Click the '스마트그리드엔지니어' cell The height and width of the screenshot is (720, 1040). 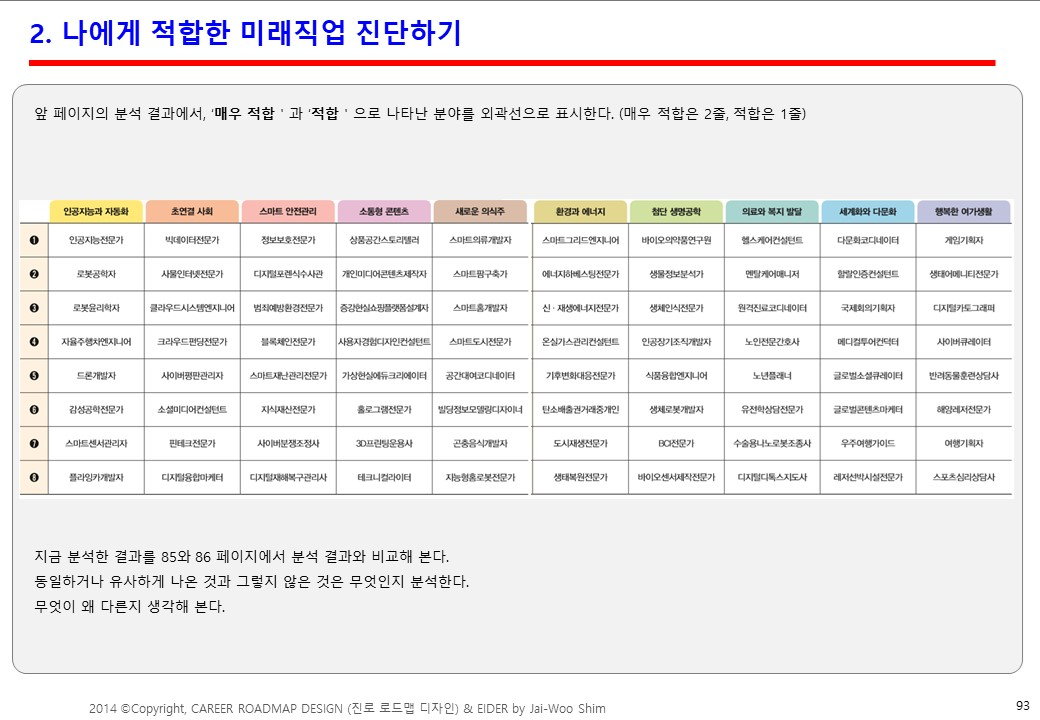coord(580,240)
